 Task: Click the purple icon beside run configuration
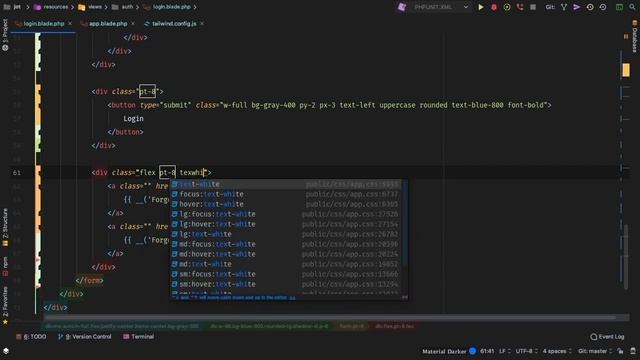pos(402,7)
